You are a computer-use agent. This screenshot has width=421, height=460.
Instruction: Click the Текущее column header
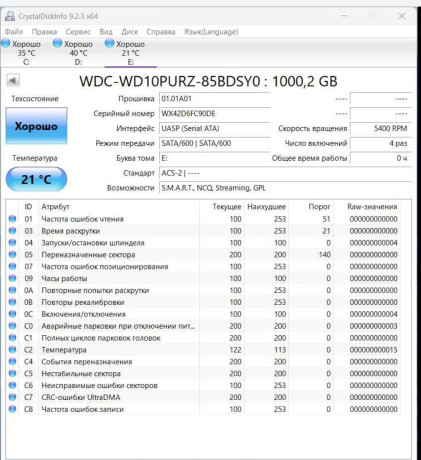coord(227,207)
